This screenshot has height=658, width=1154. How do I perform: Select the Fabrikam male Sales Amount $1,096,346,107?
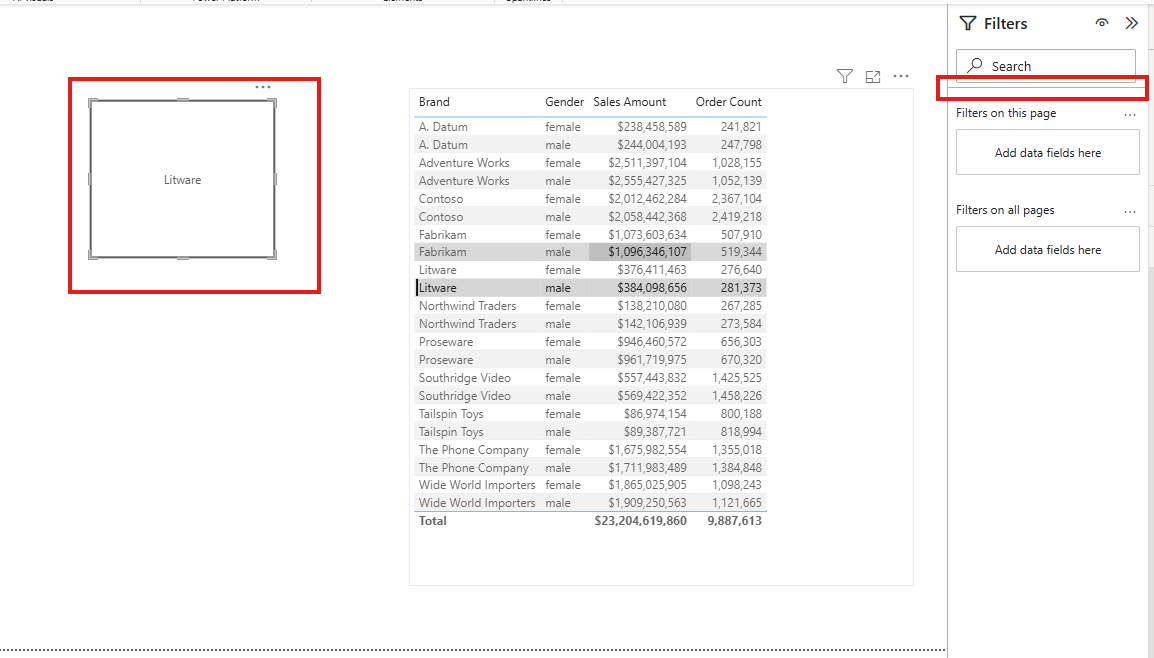tap(647, 252)
